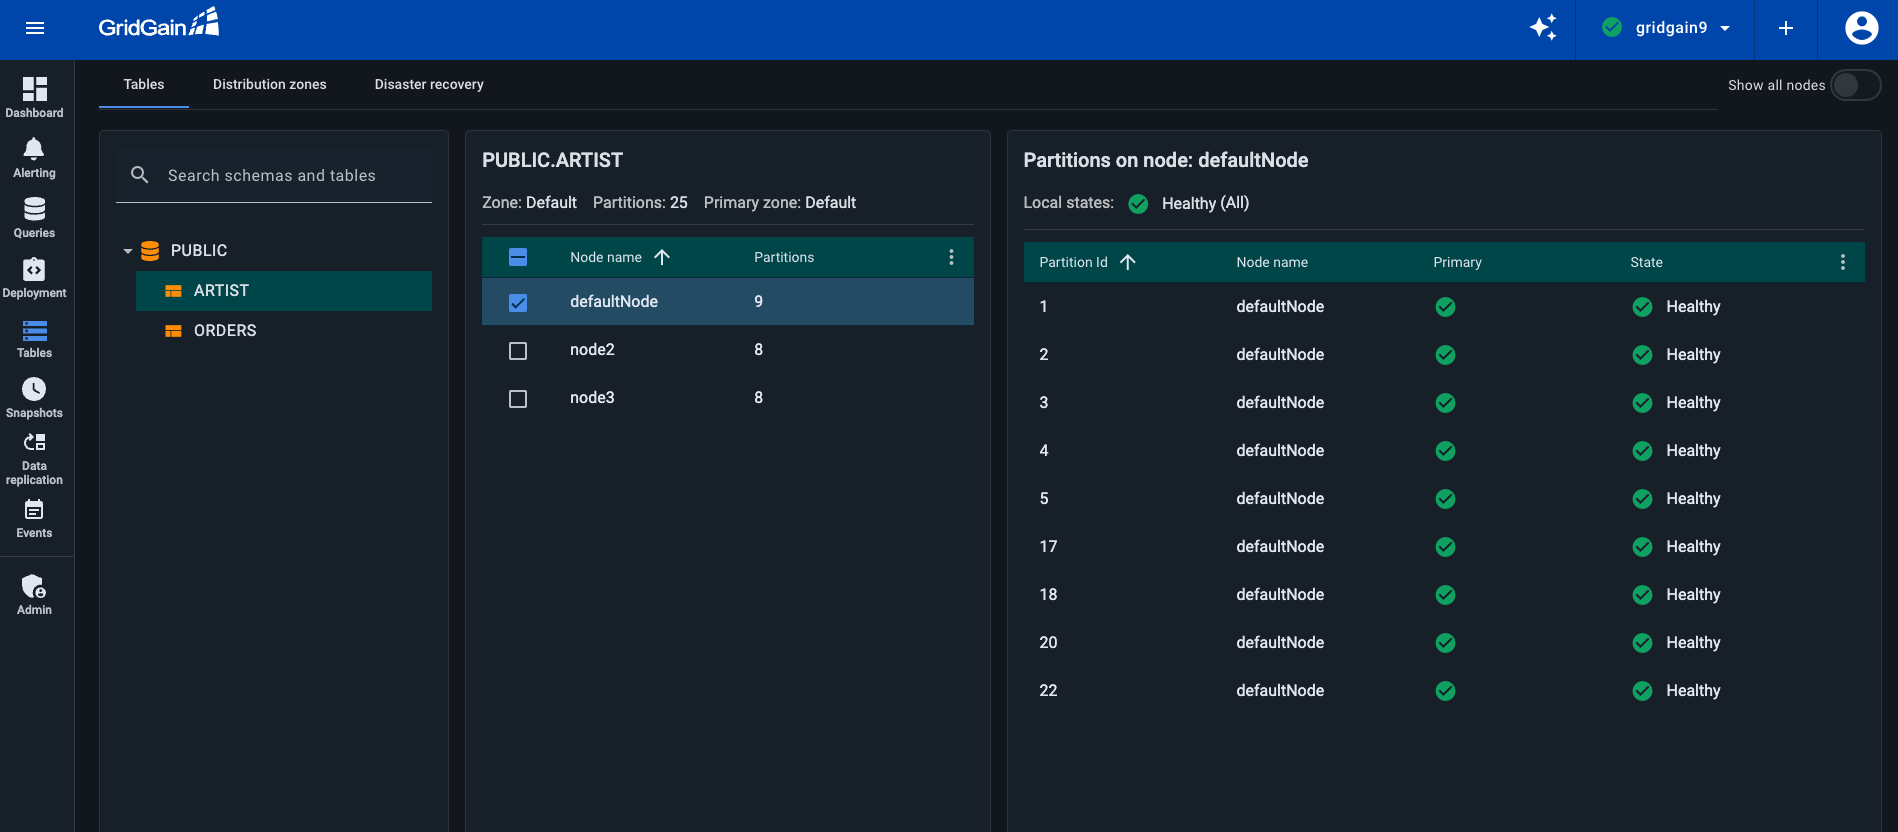Open the Queries sidebar section

tap(34, 217)
